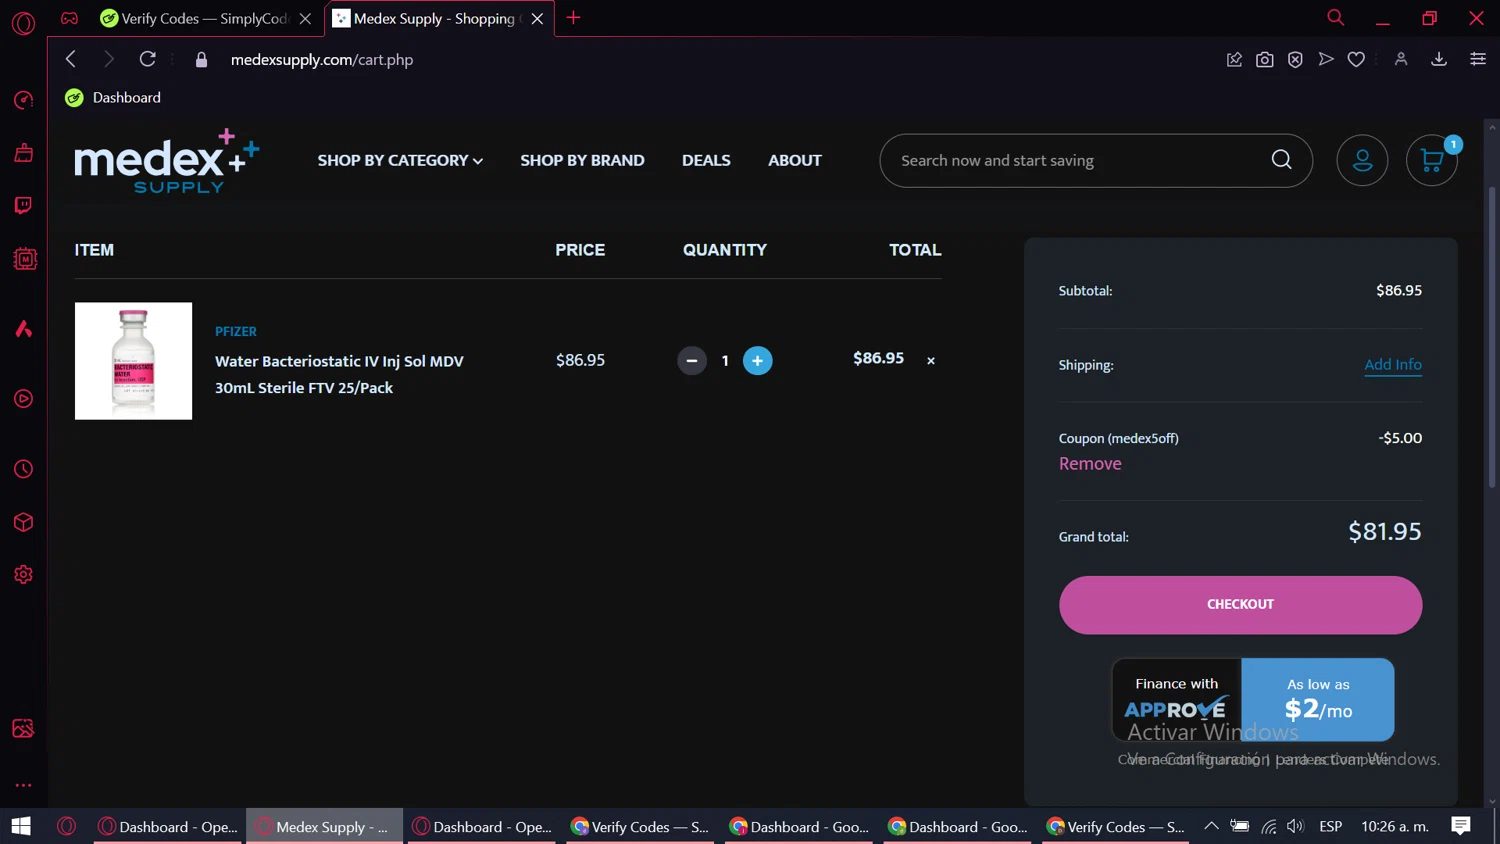View site security lock info
Screen dimensions: 1500x844
point(201,60)
